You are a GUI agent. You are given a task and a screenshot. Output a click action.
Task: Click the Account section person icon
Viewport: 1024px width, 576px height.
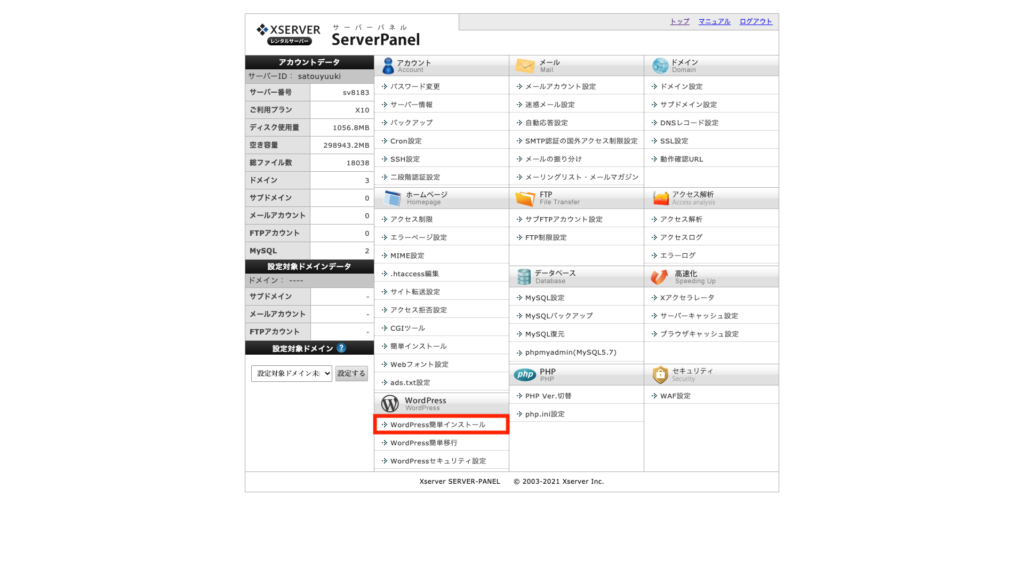[388, 65]
